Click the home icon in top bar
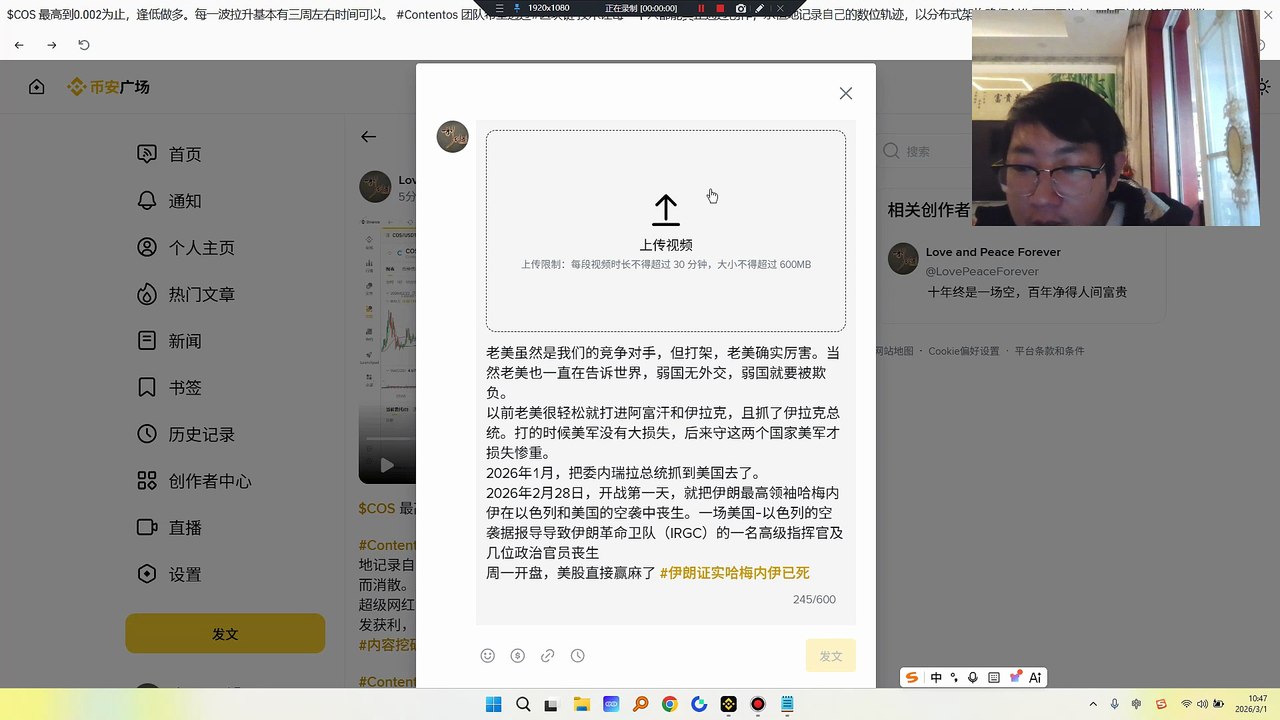1280x720 pixels. click(37, 87)
